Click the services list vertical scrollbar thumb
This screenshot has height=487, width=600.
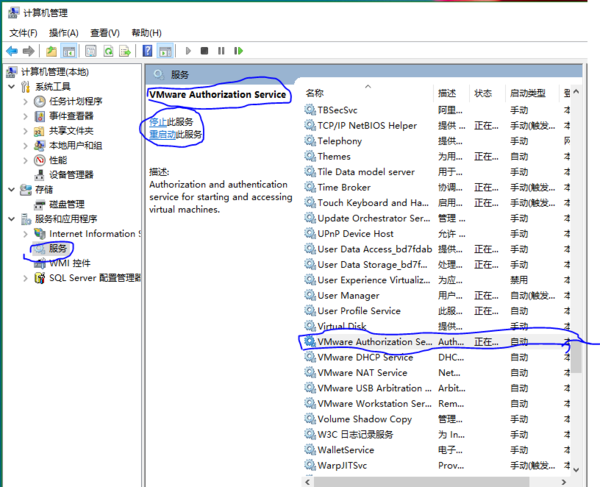tap(576, 358)
